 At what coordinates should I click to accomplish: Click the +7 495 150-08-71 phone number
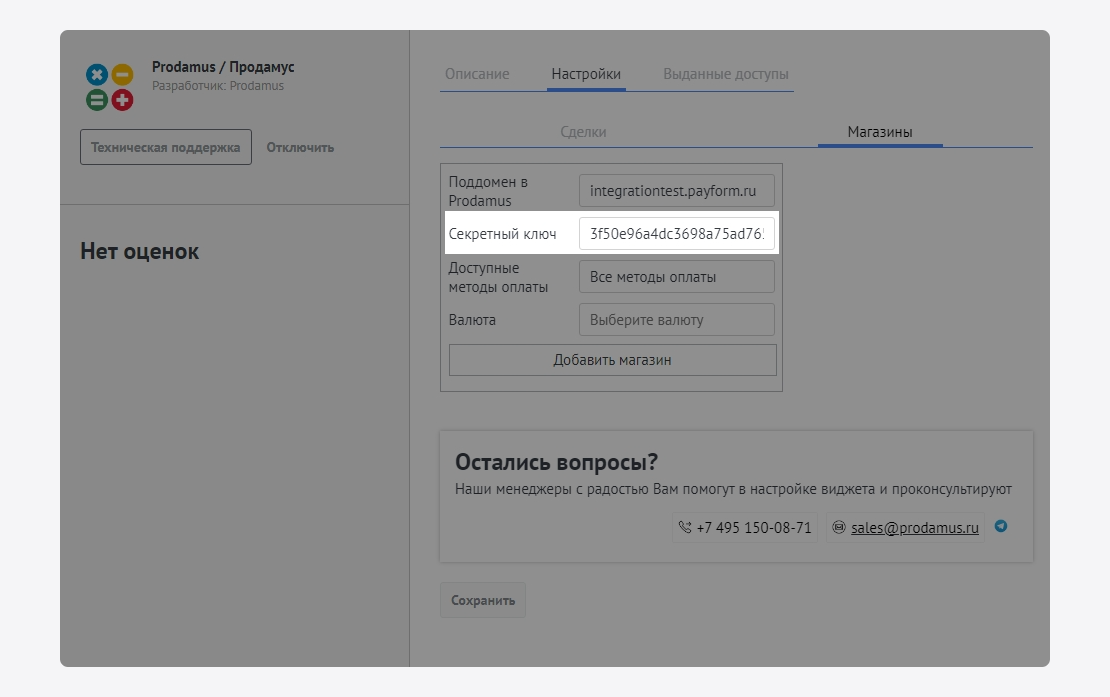click(x=754, y=528)
